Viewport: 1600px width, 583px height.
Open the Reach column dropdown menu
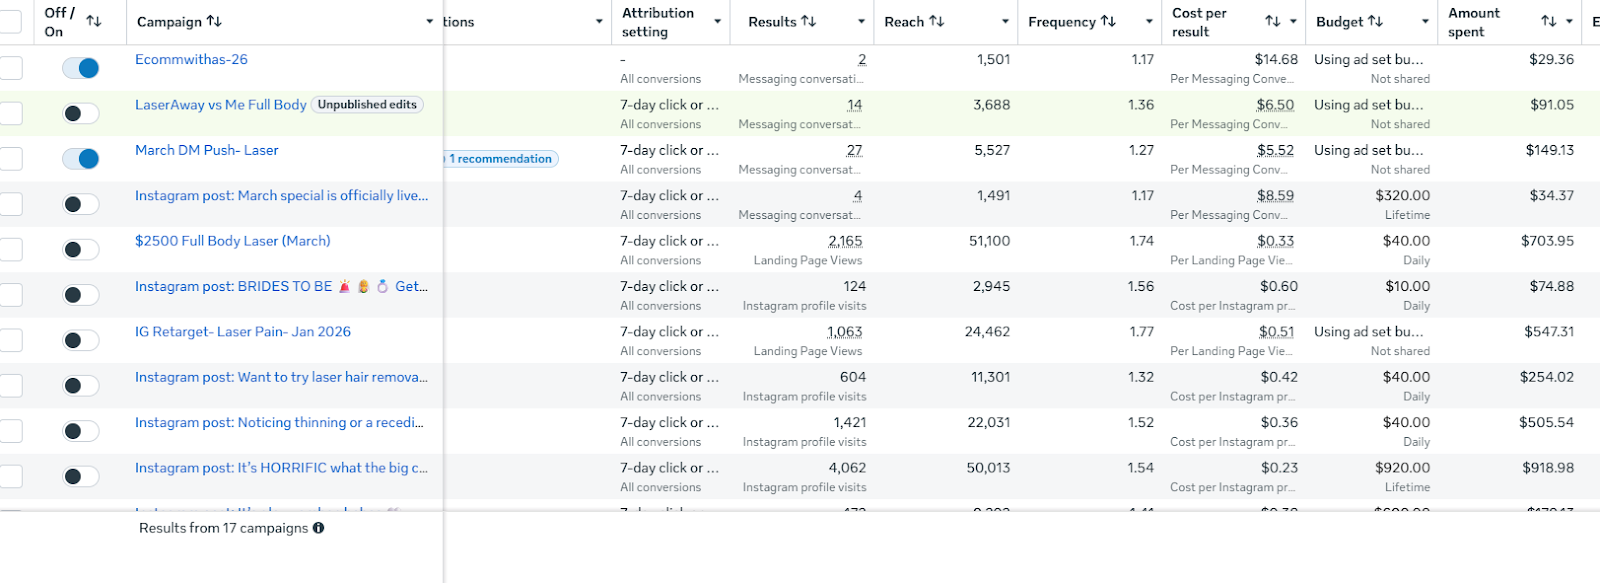(x=1005, y=21)
